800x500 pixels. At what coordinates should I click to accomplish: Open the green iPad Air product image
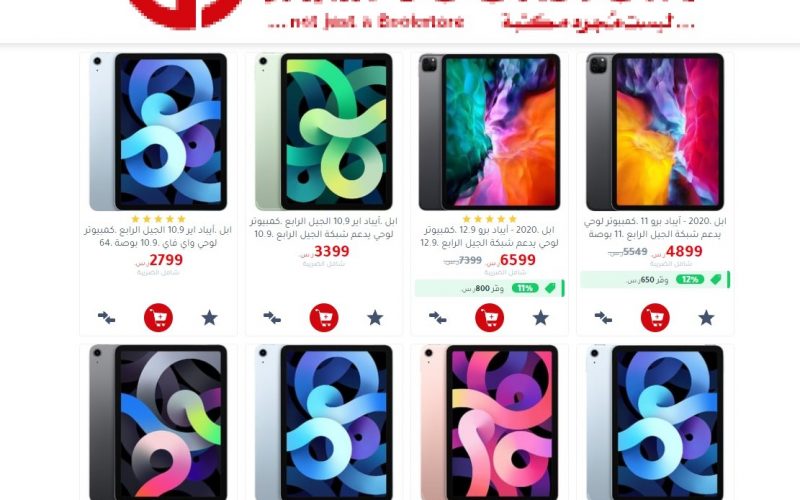point(324,132)
